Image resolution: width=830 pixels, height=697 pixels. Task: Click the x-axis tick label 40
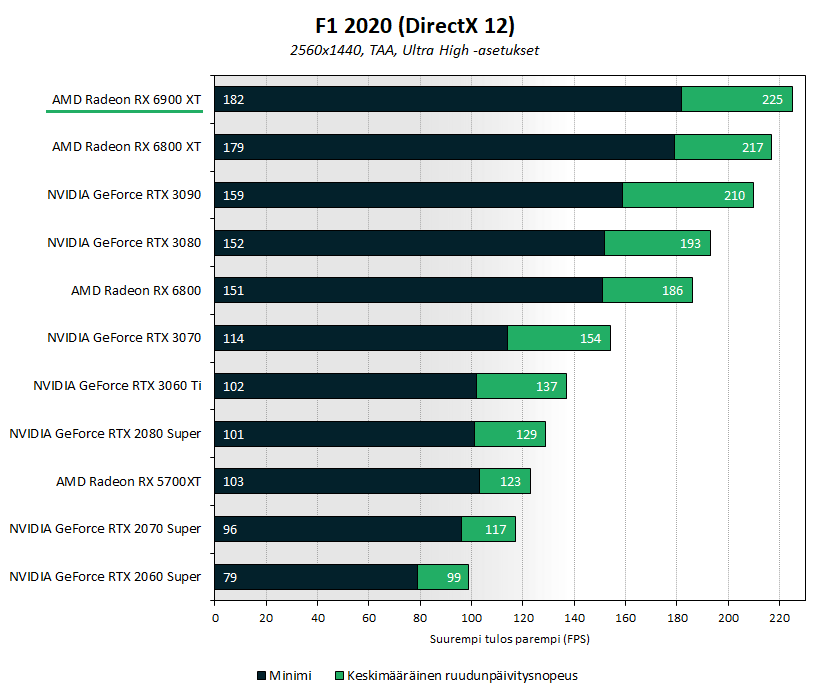[x=318, y=618]
